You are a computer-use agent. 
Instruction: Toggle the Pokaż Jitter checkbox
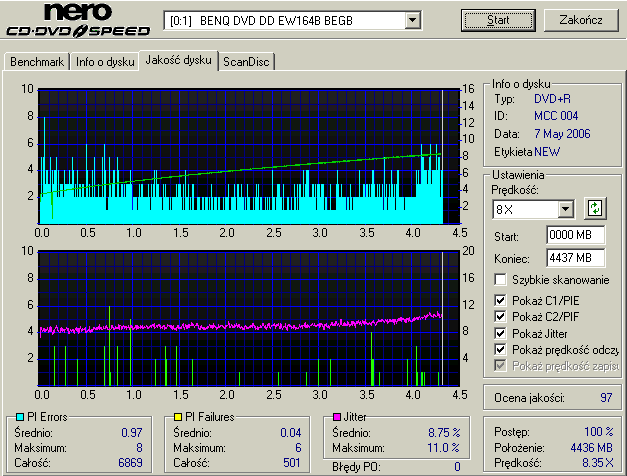[500, 333]
